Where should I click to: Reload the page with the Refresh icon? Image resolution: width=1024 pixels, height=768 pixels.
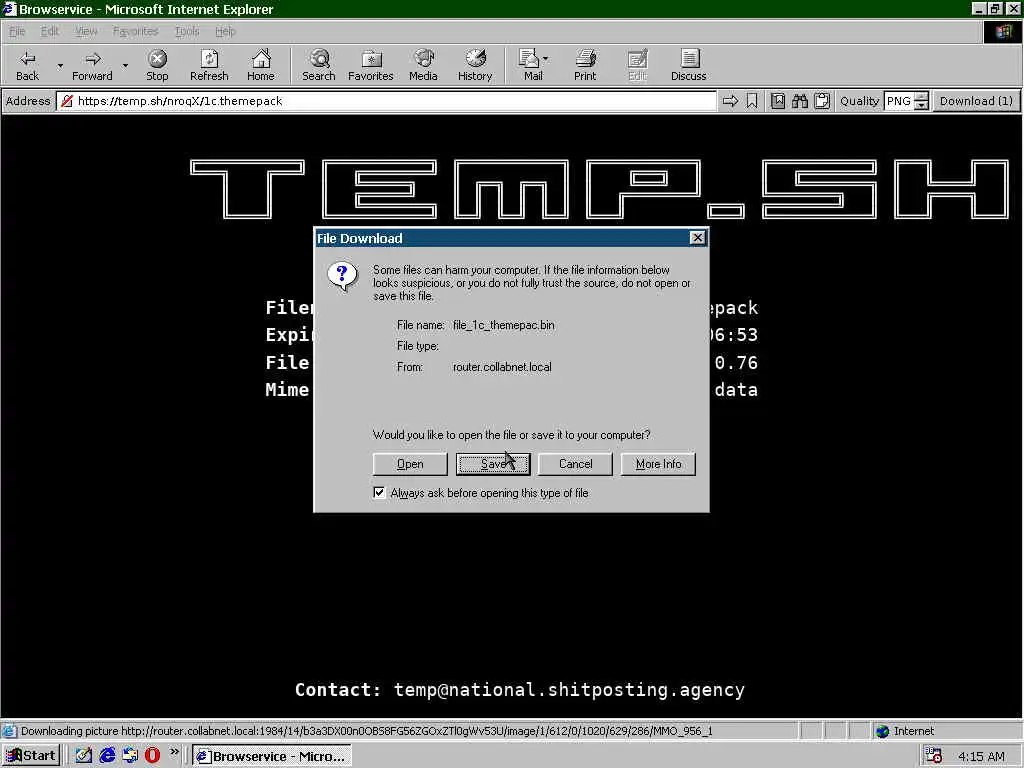pyautogui.click(x=209, y=59)
